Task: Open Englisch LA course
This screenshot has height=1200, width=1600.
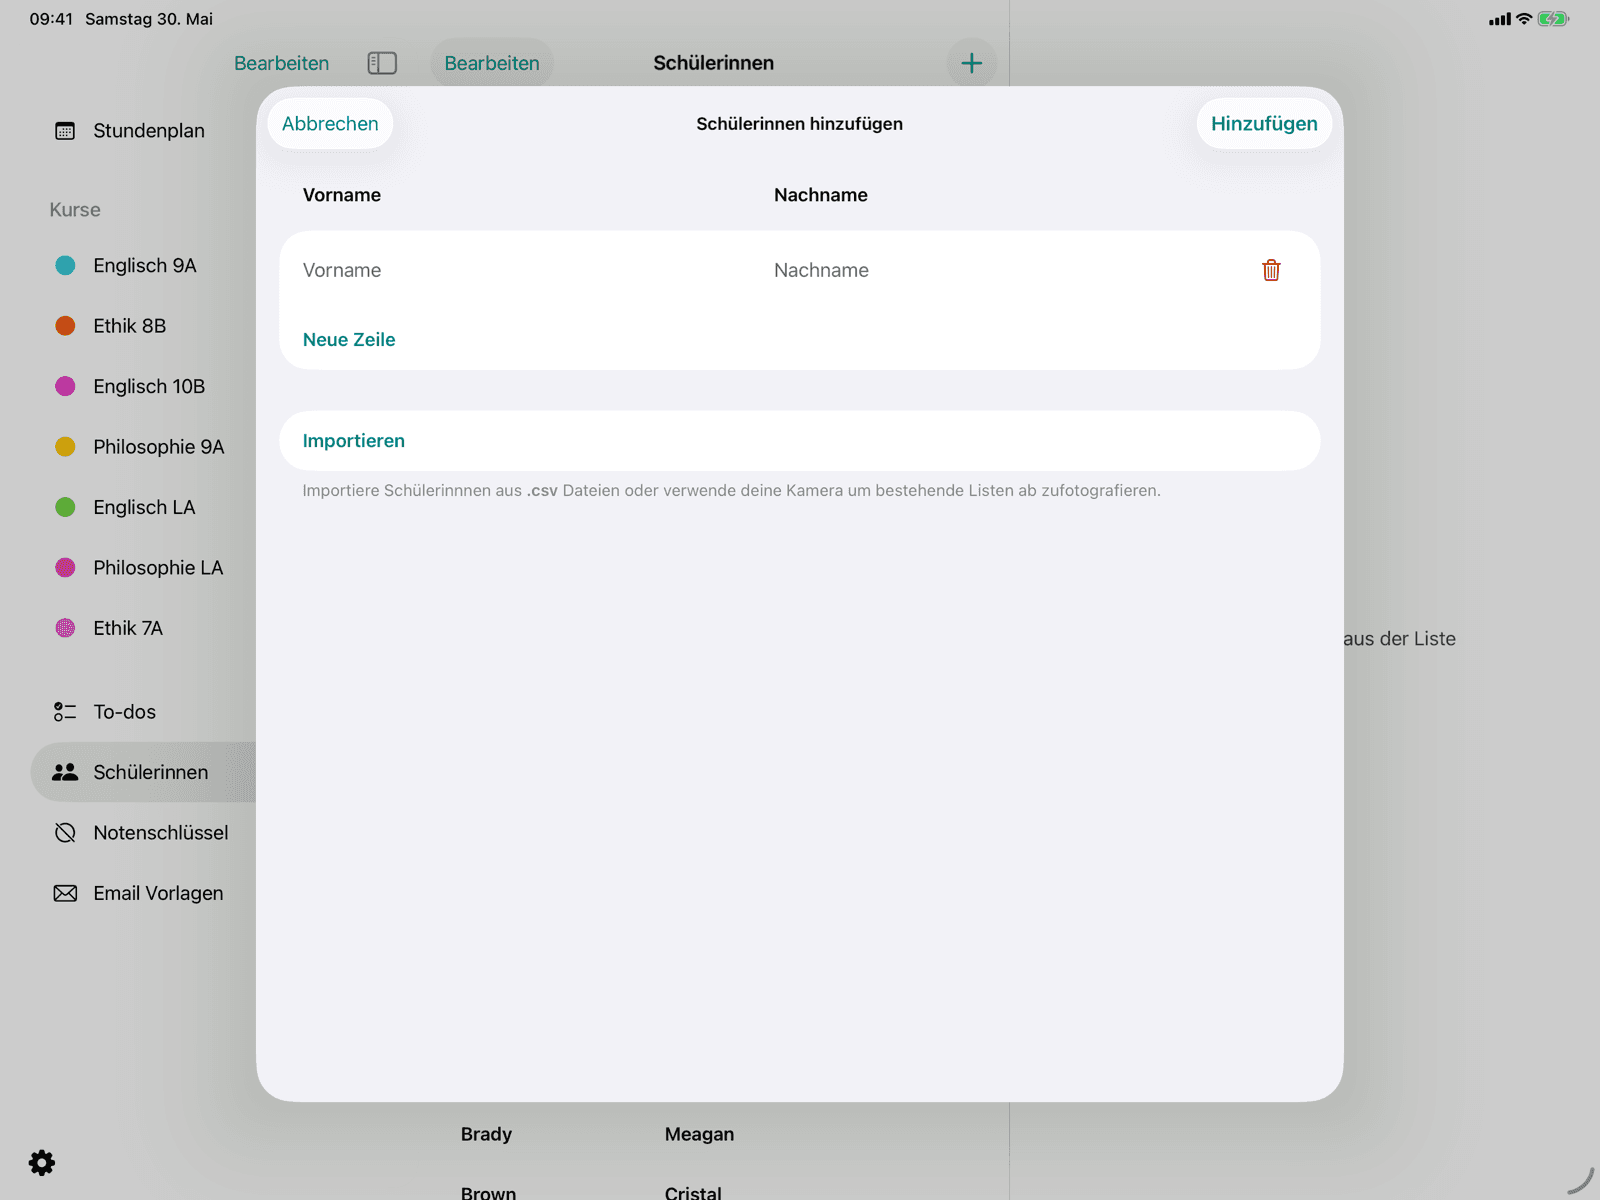Action: [x=144, y=507]
